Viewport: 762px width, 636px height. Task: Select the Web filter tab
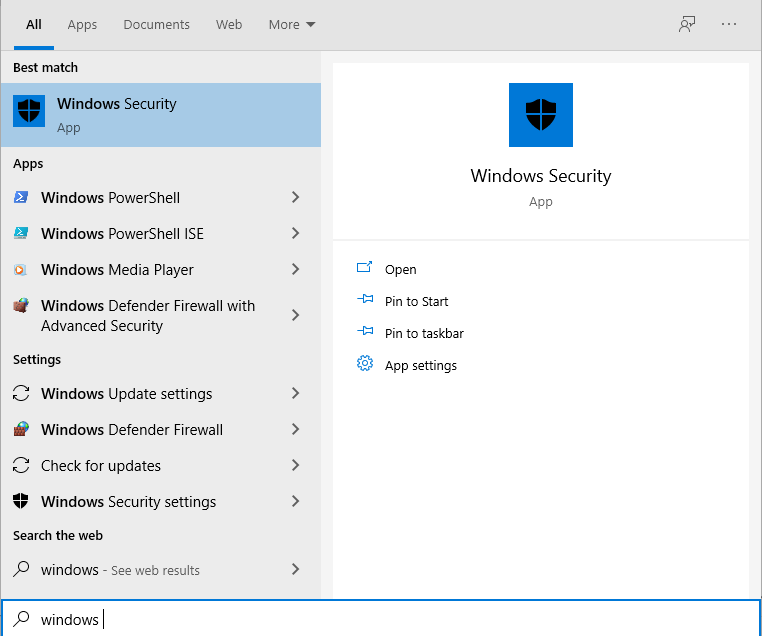pos(229,25)
